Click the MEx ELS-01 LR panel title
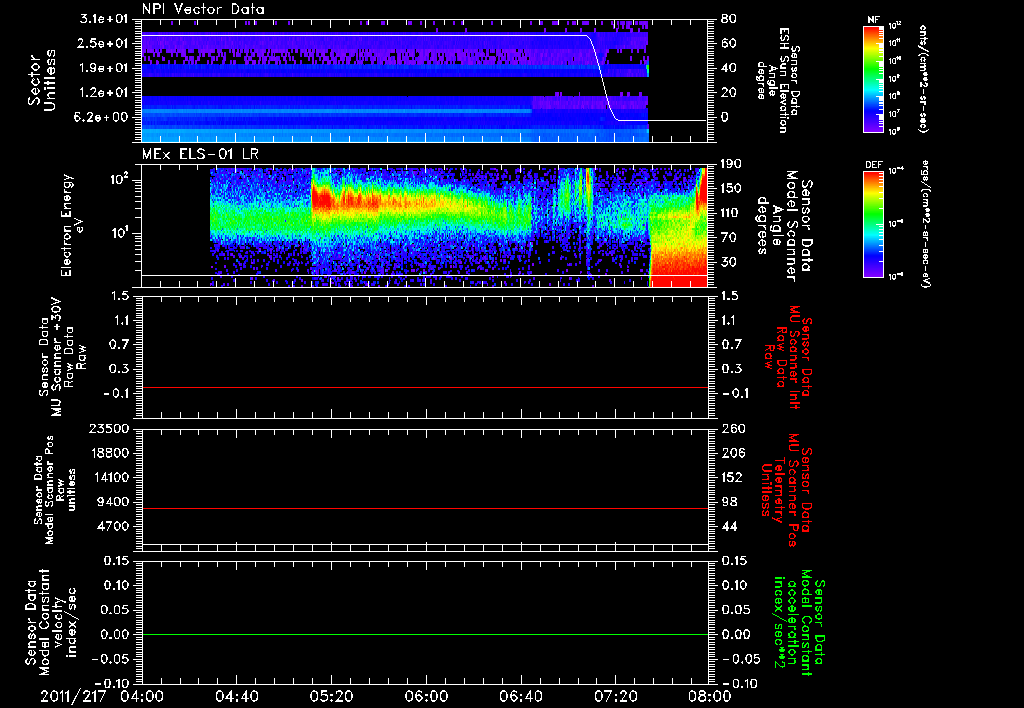Viewport: 1024px width, 708px height. coord(200,154)
